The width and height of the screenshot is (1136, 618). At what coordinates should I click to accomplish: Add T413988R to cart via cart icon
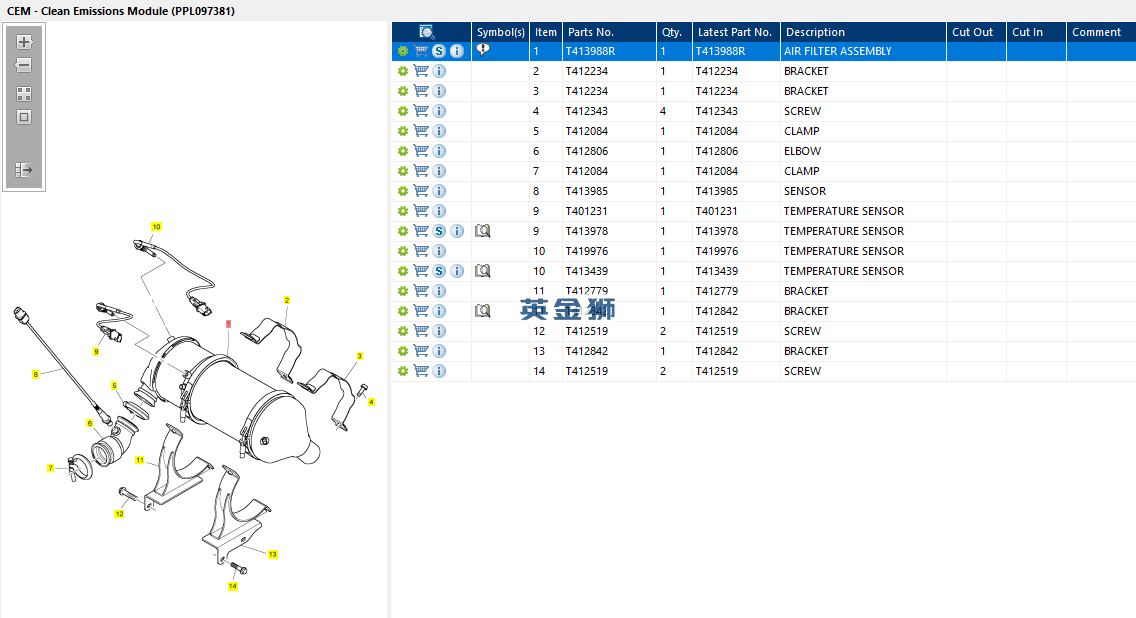pos(421,51)
